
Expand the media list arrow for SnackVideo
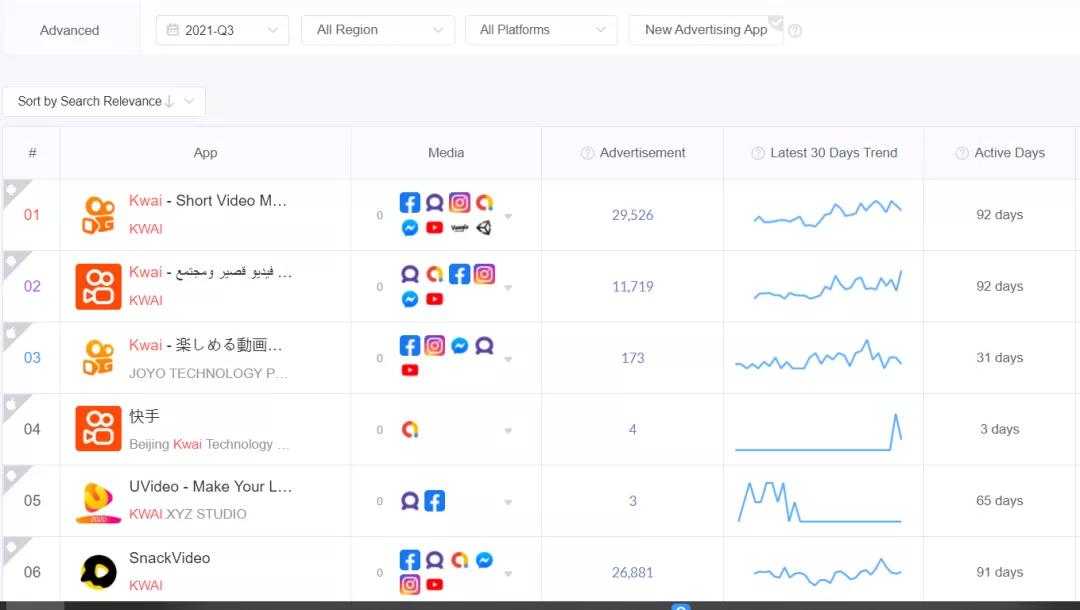[x=508, y=574]
